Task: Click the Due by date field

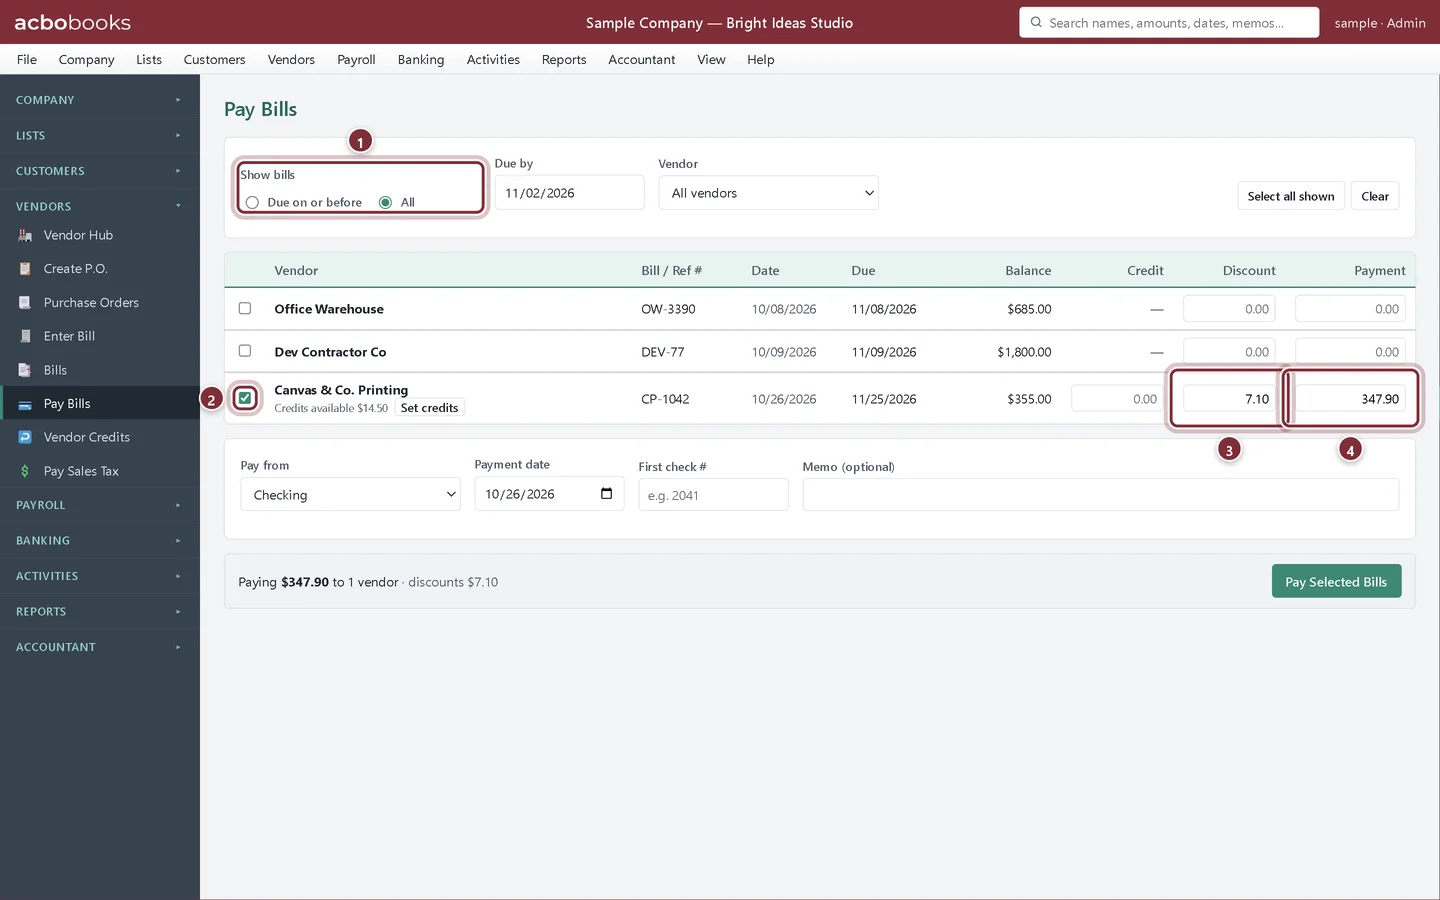Action: (570, 193)
